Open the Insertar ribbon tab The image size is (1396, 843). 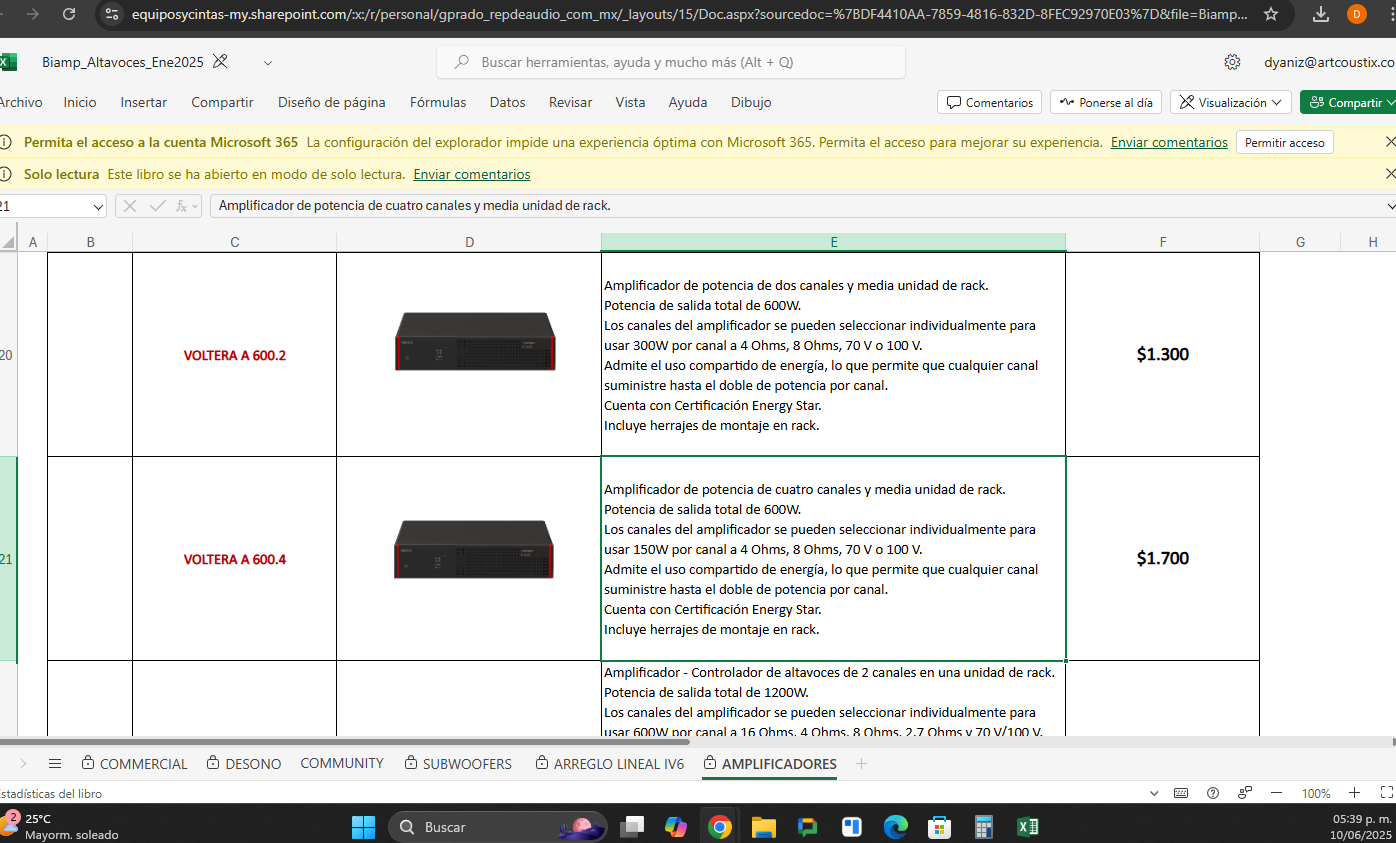click(144, 102)
